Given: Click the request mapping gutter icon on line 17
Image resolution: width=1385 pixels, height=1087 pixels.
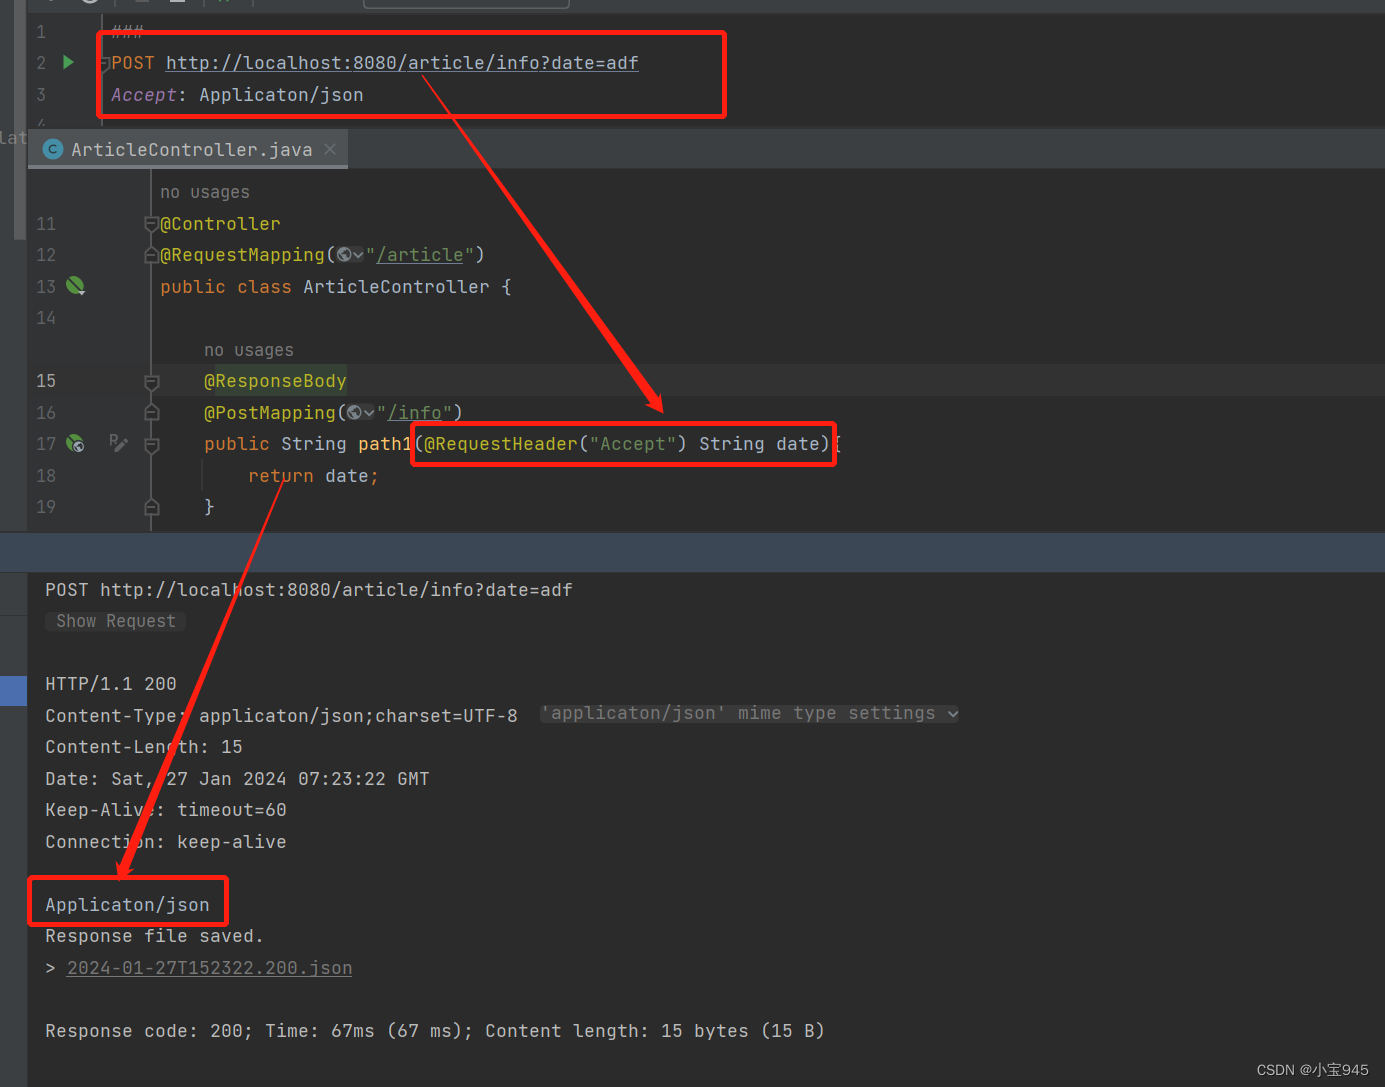Looking at the screenshot, I should point(75,443).
